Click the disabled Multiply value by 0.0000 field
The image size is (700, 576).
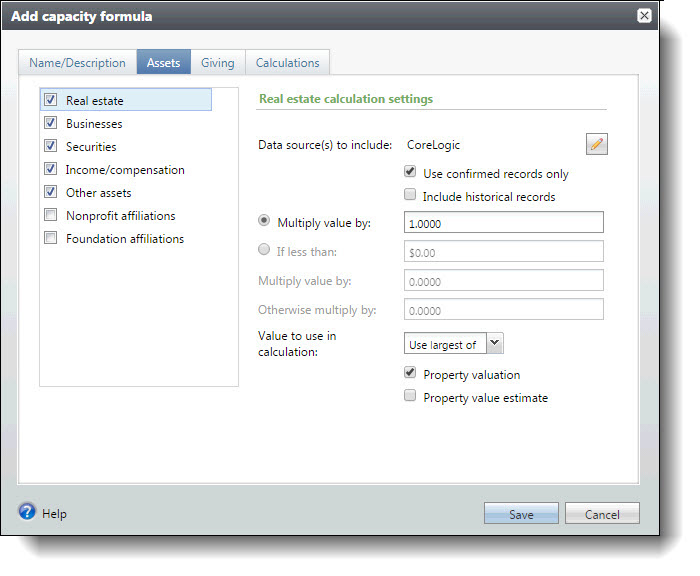(504, 280)
